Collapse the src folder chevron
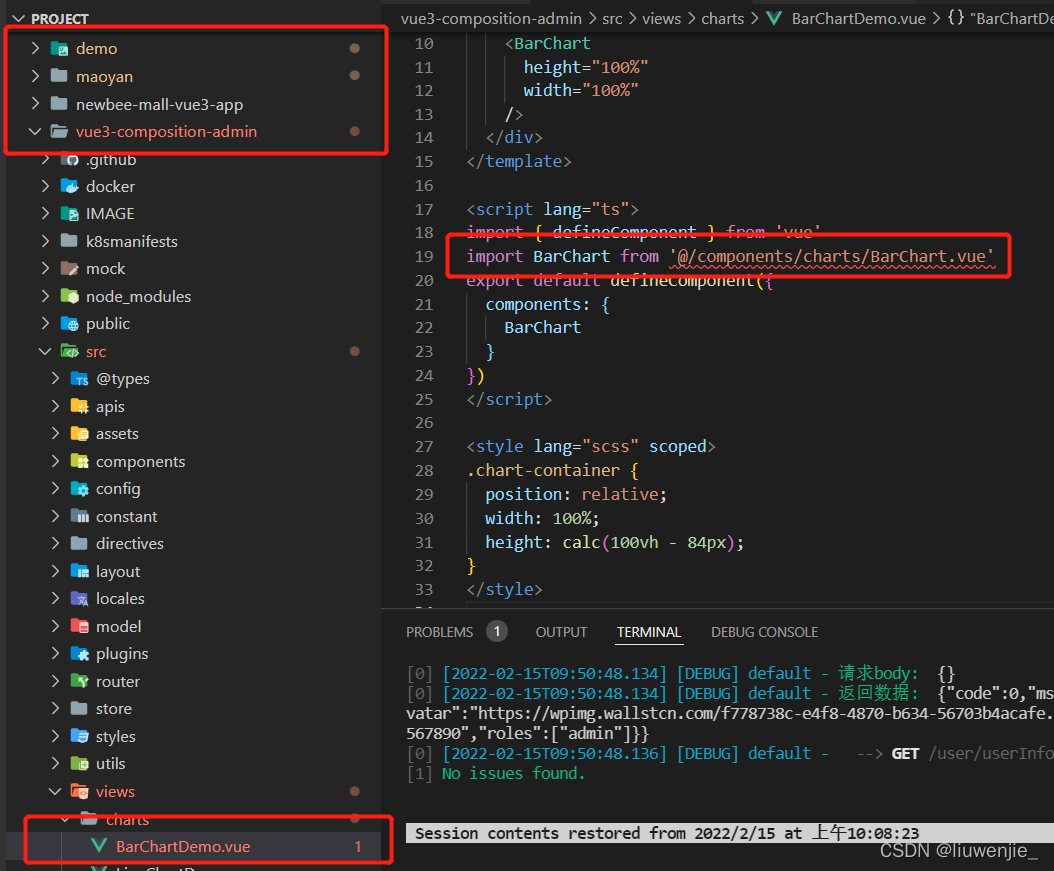Screen dimensions: 1054x871 click(x=45, y=351)
